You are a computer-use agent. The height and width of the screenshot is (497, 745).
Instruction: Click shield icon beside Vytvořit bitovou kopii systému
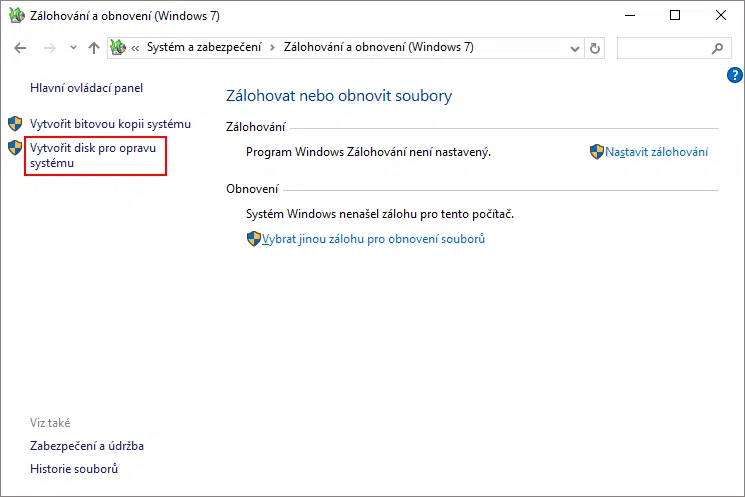pyautogui.click(x=15, y=124)
